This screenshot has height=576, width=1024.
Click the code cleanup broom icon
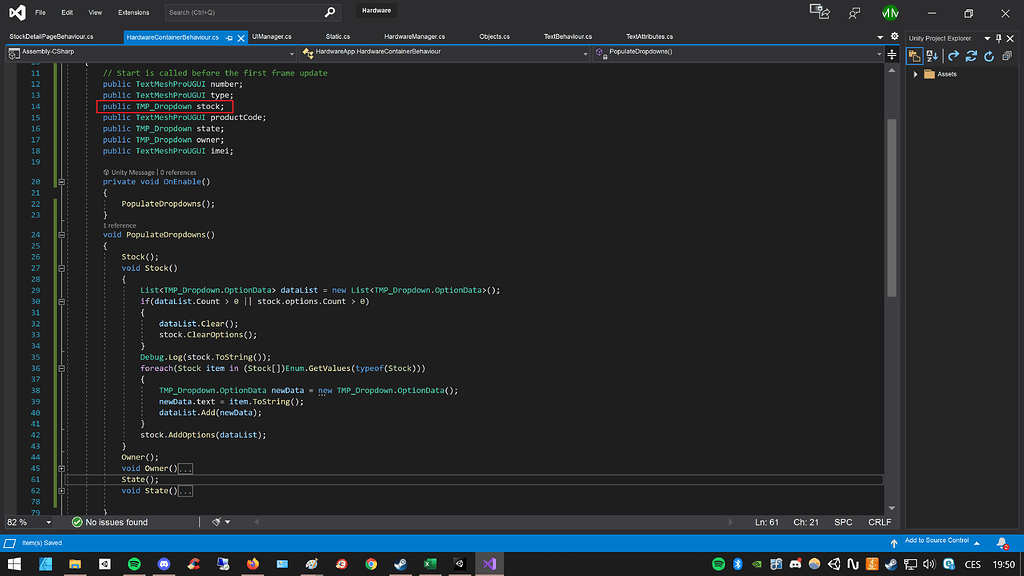pos(217,522)
